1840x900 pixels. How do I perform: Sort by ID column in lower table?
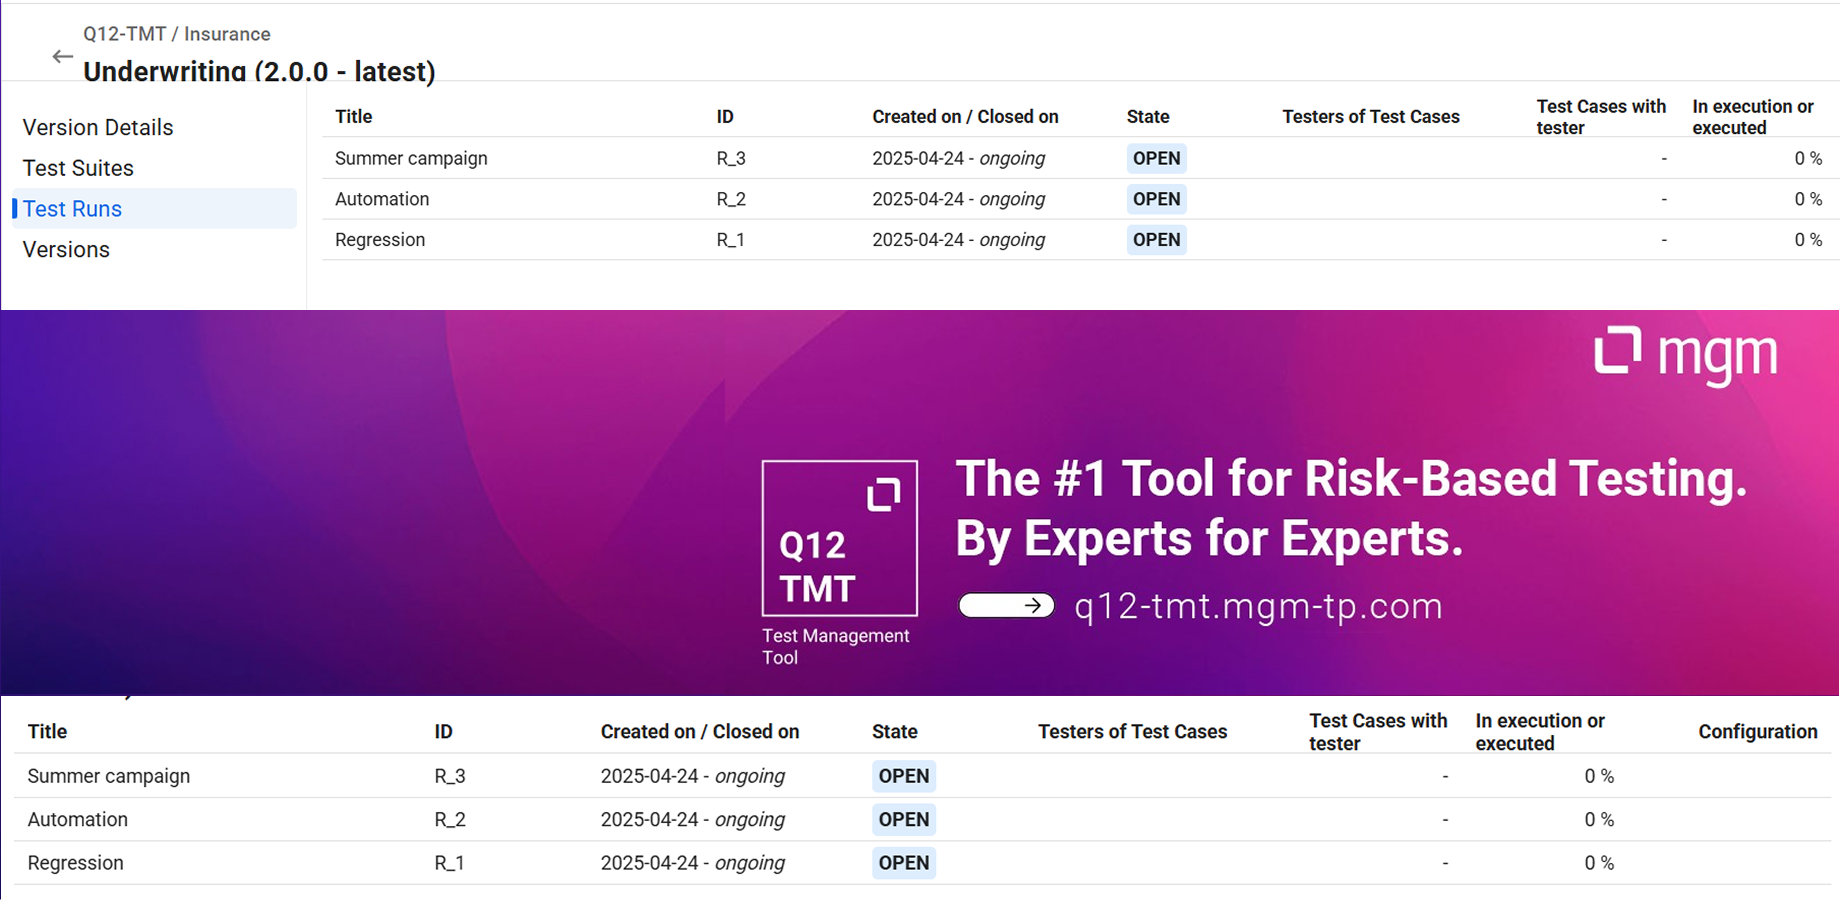point(443,731)
